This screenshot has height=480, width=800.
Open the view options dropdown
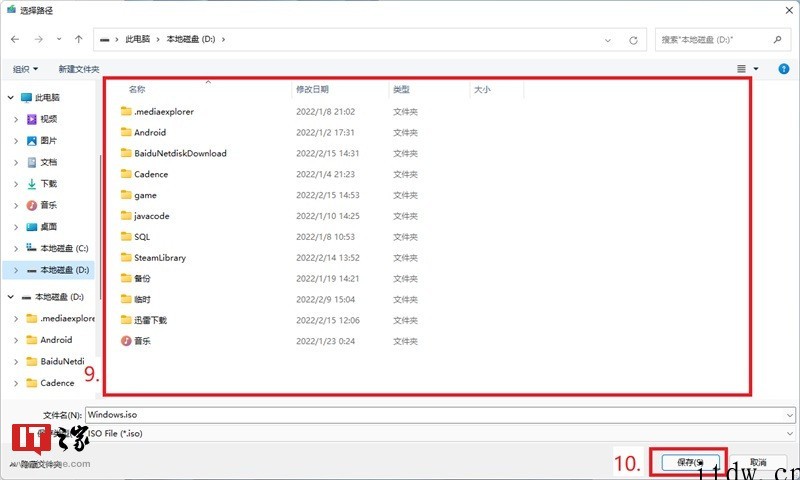pos(755,68)
